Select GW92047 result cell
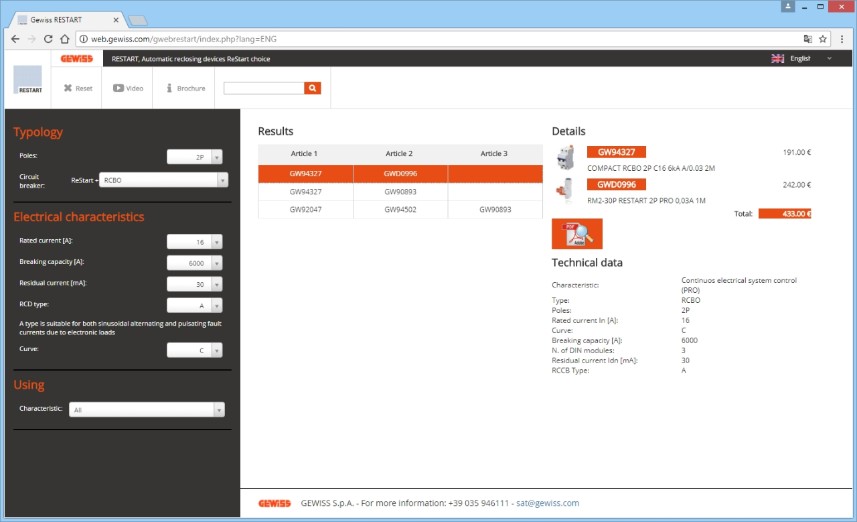The image size is (857, 522). pyautogui.click(x=306, y=209)
